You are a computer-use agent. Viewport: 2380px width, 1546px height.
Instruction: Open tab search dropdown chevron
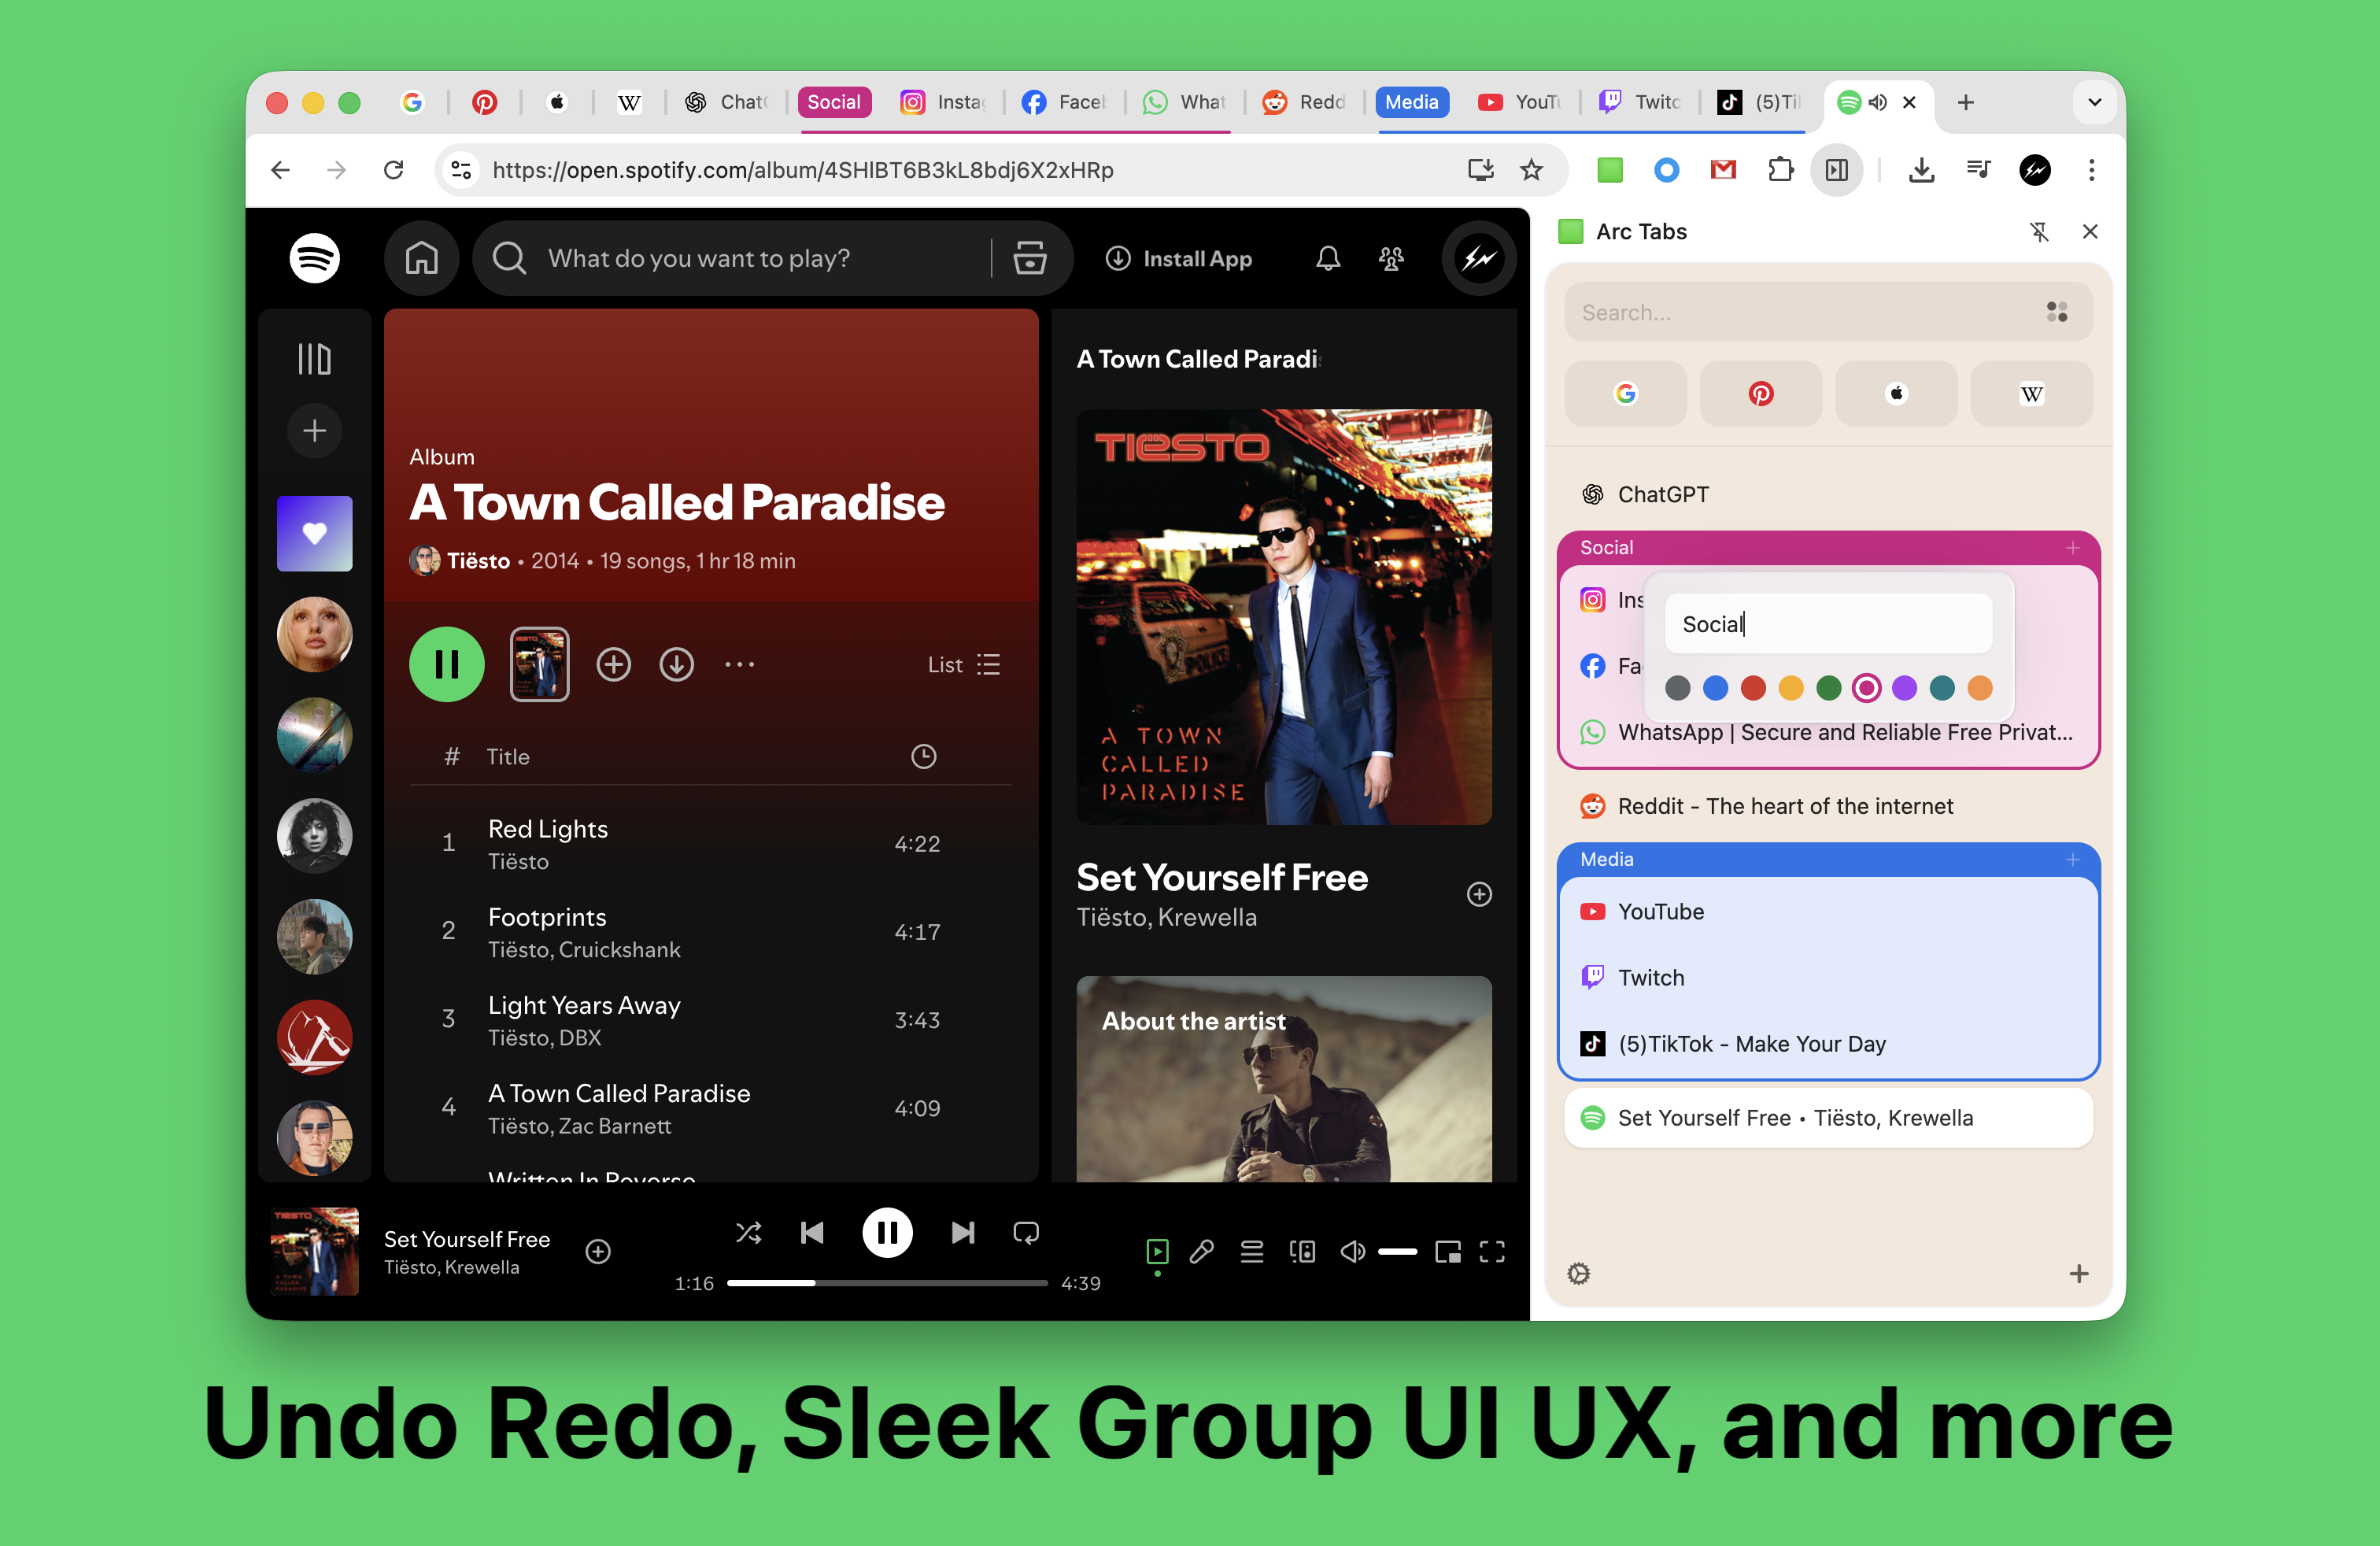2094,102
